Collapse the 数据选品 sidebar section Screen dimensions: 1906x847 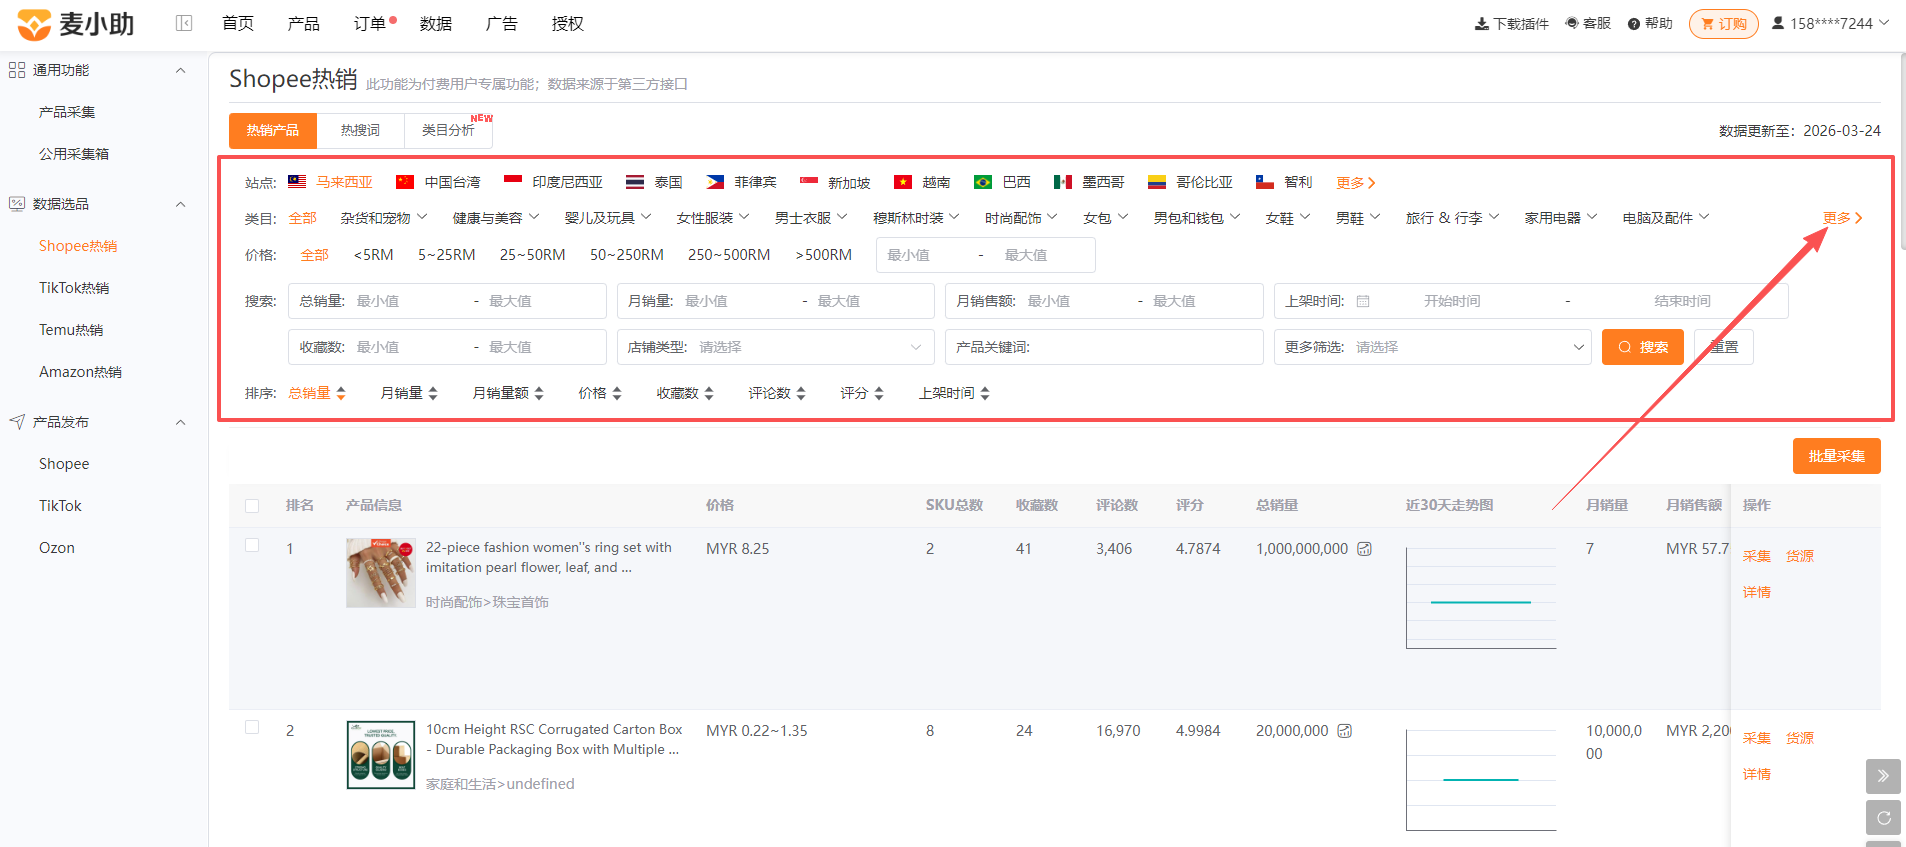tap(181, 204)
